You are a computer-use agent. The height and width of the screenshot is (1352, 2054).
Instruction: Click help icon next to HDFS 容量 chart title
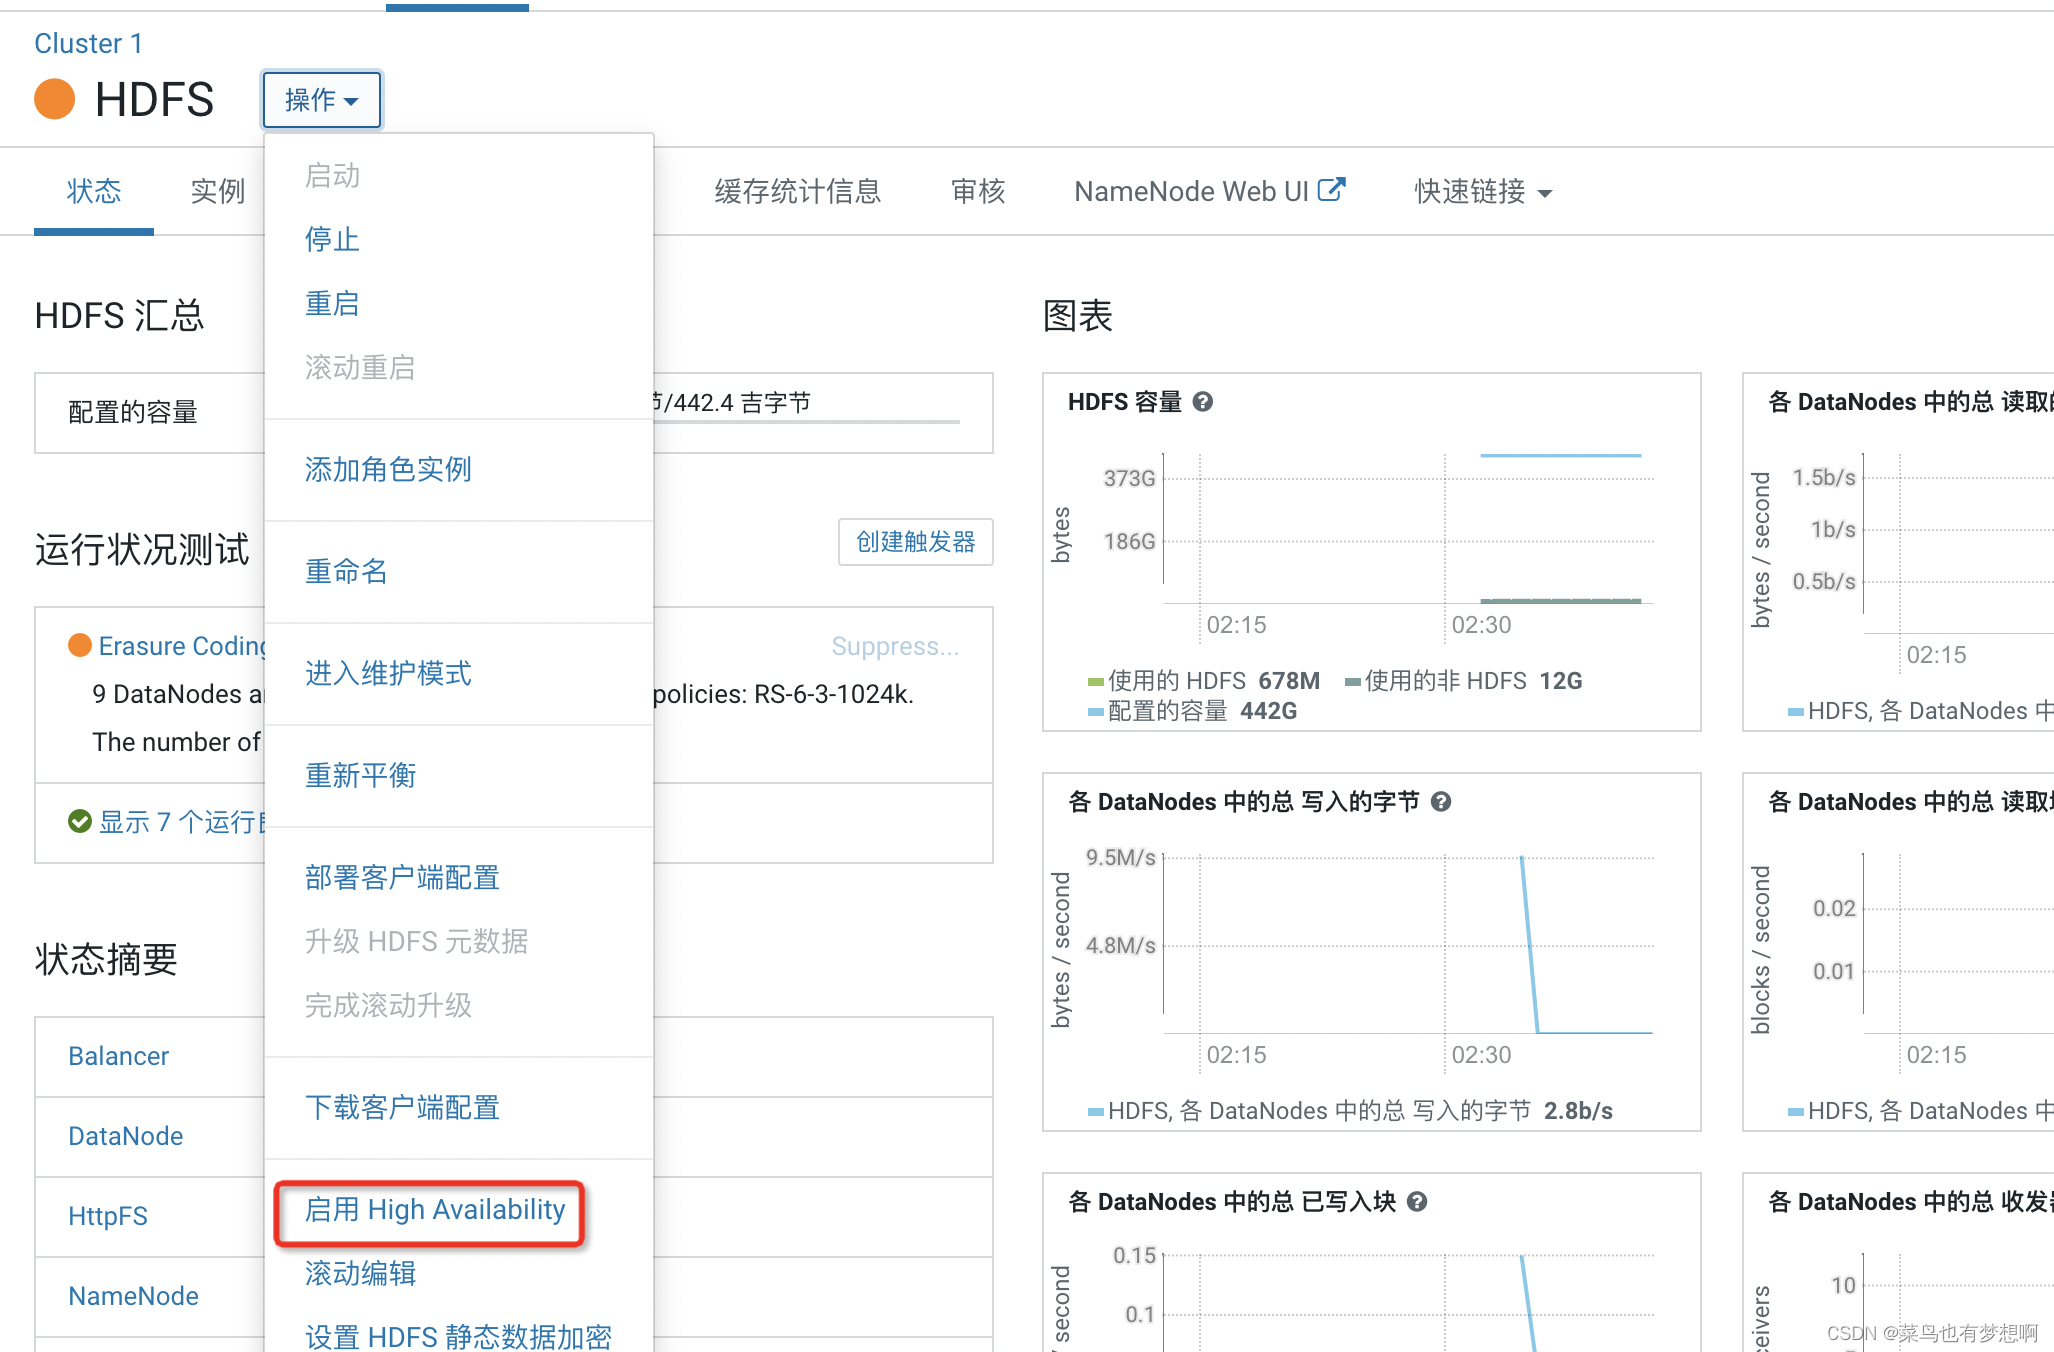[x=1203, y=401]
